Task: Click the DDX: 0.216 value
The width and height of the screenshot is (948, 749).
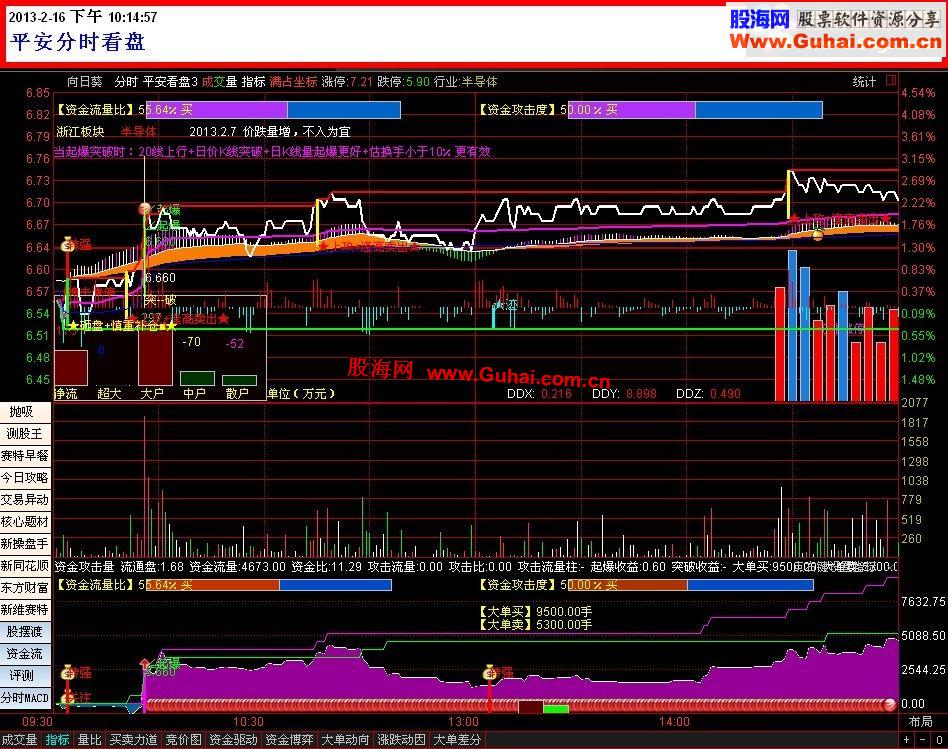Action: [539, 394]
